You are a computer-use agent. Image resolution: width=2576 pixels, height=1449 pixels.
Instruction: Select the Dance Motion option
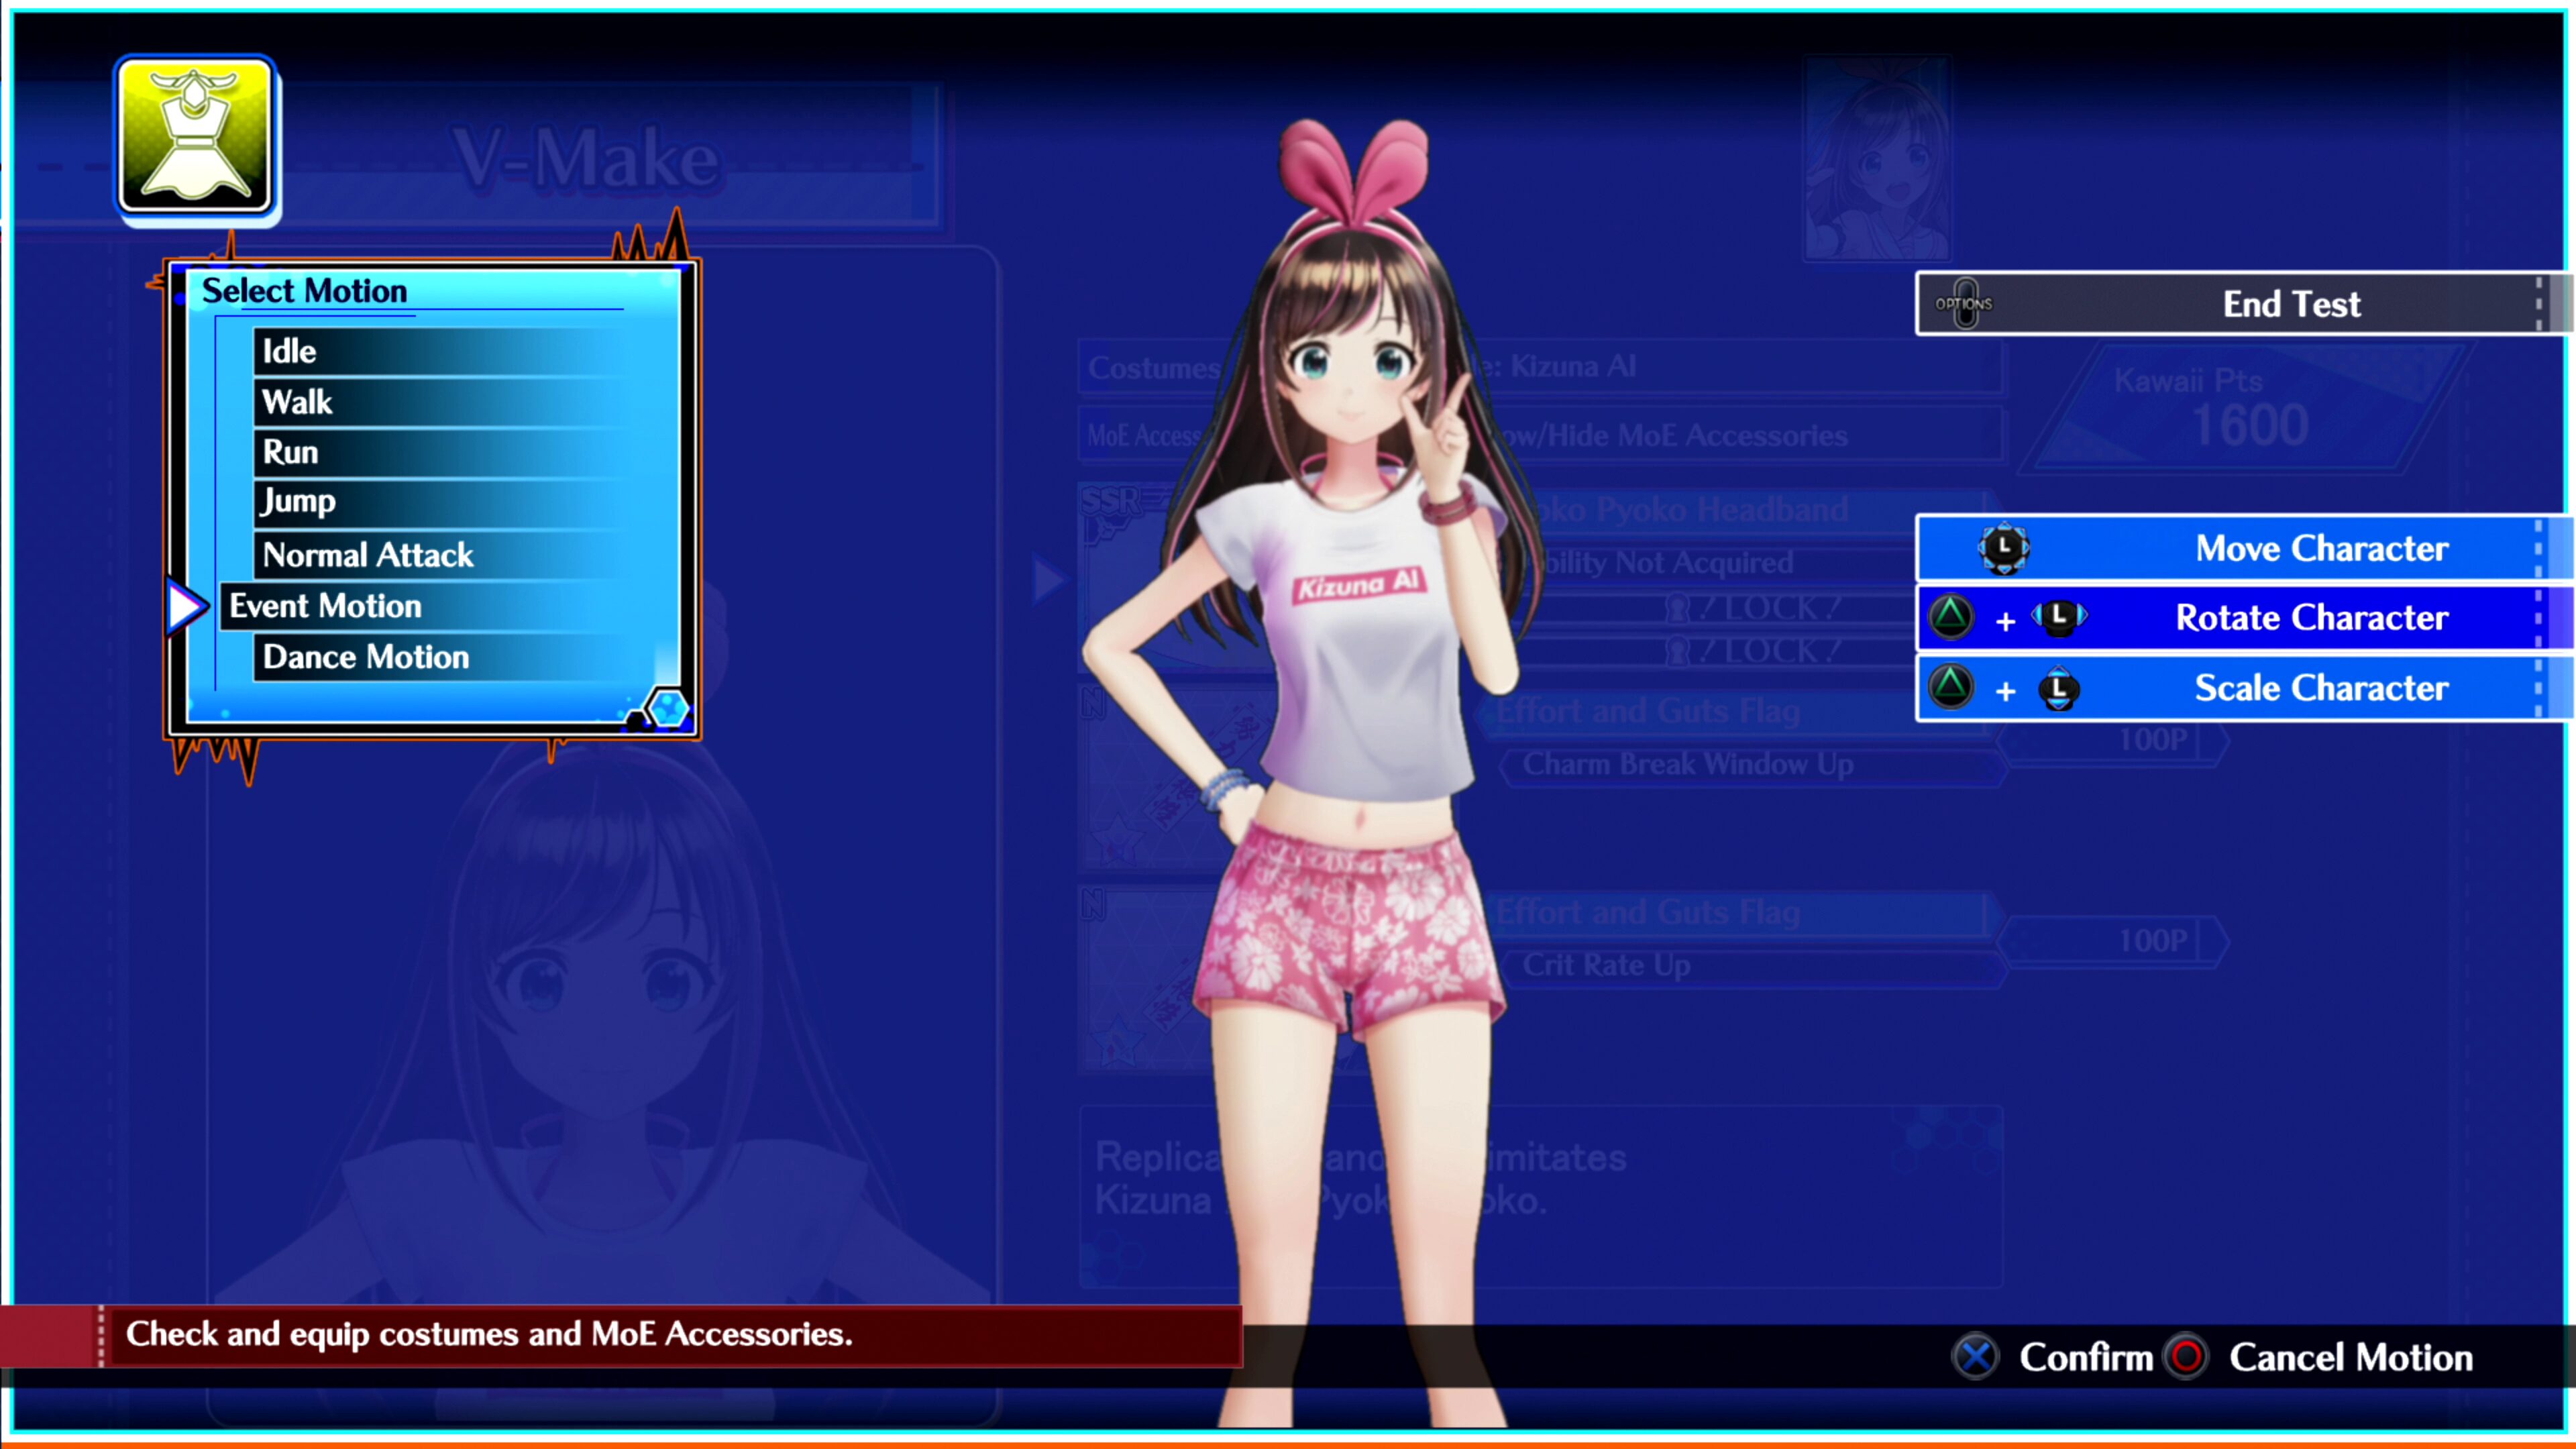pyautogui.click(x=365, y=657)
